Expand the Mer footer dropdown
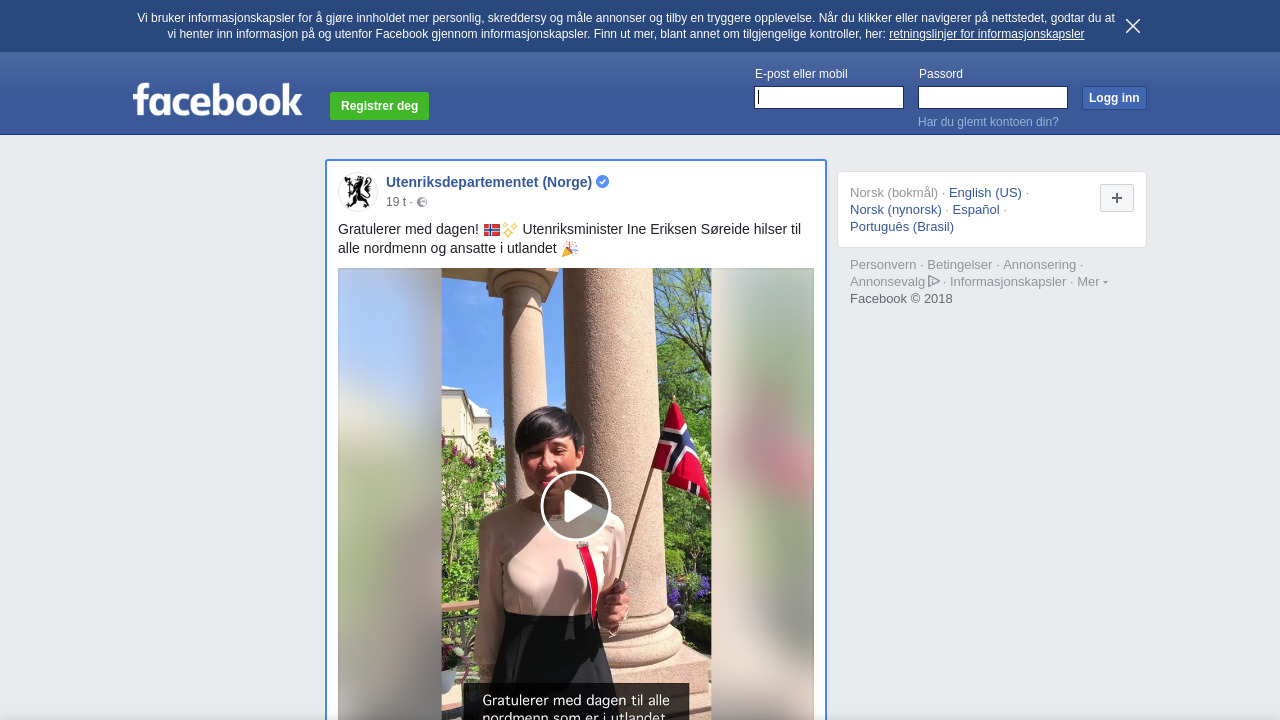The image size is (1280, 720). click(1092, 282)
